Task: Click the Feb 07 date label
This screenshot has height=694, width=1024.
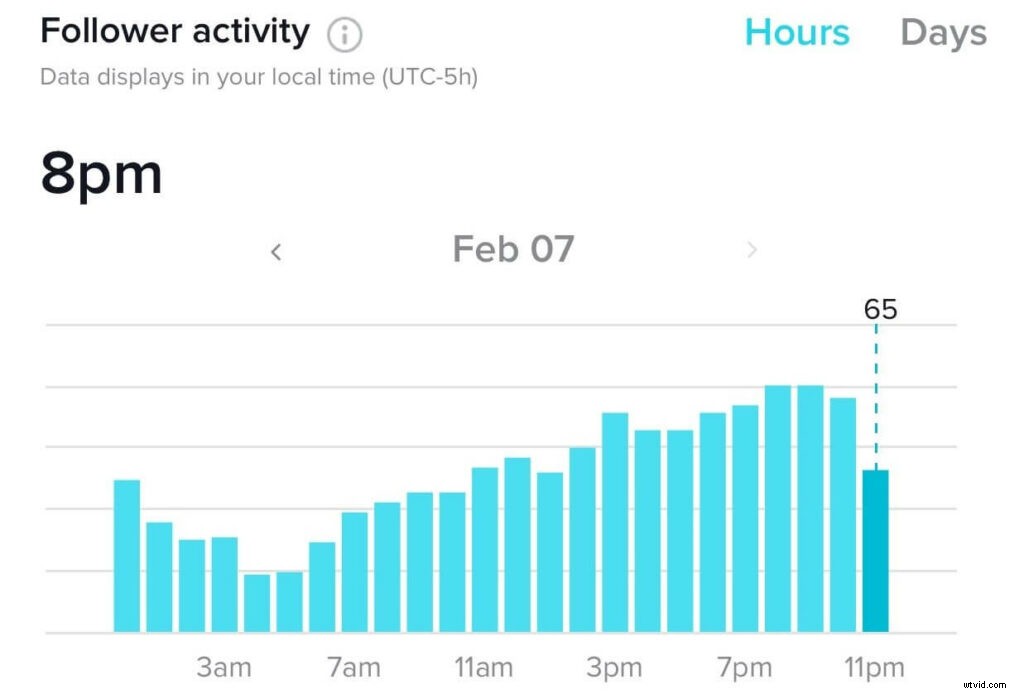Action: (x=513, y=249)
